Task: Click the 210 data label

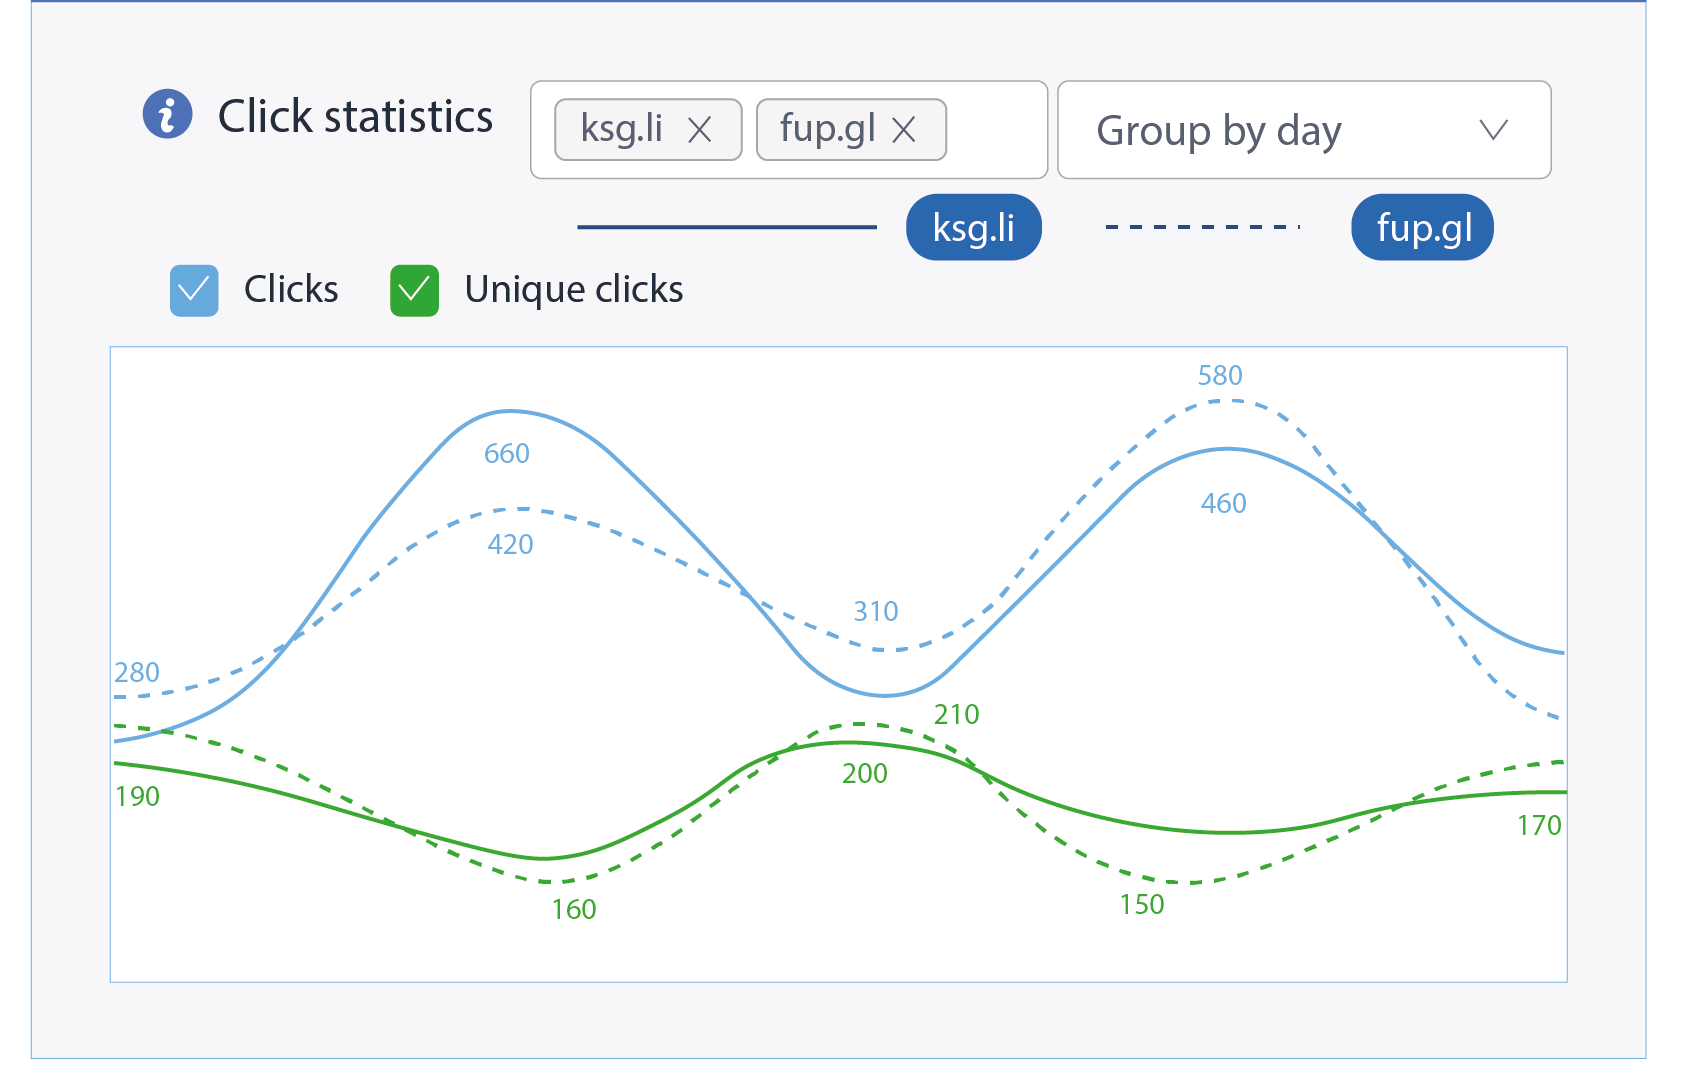Action: pos(957,715)
